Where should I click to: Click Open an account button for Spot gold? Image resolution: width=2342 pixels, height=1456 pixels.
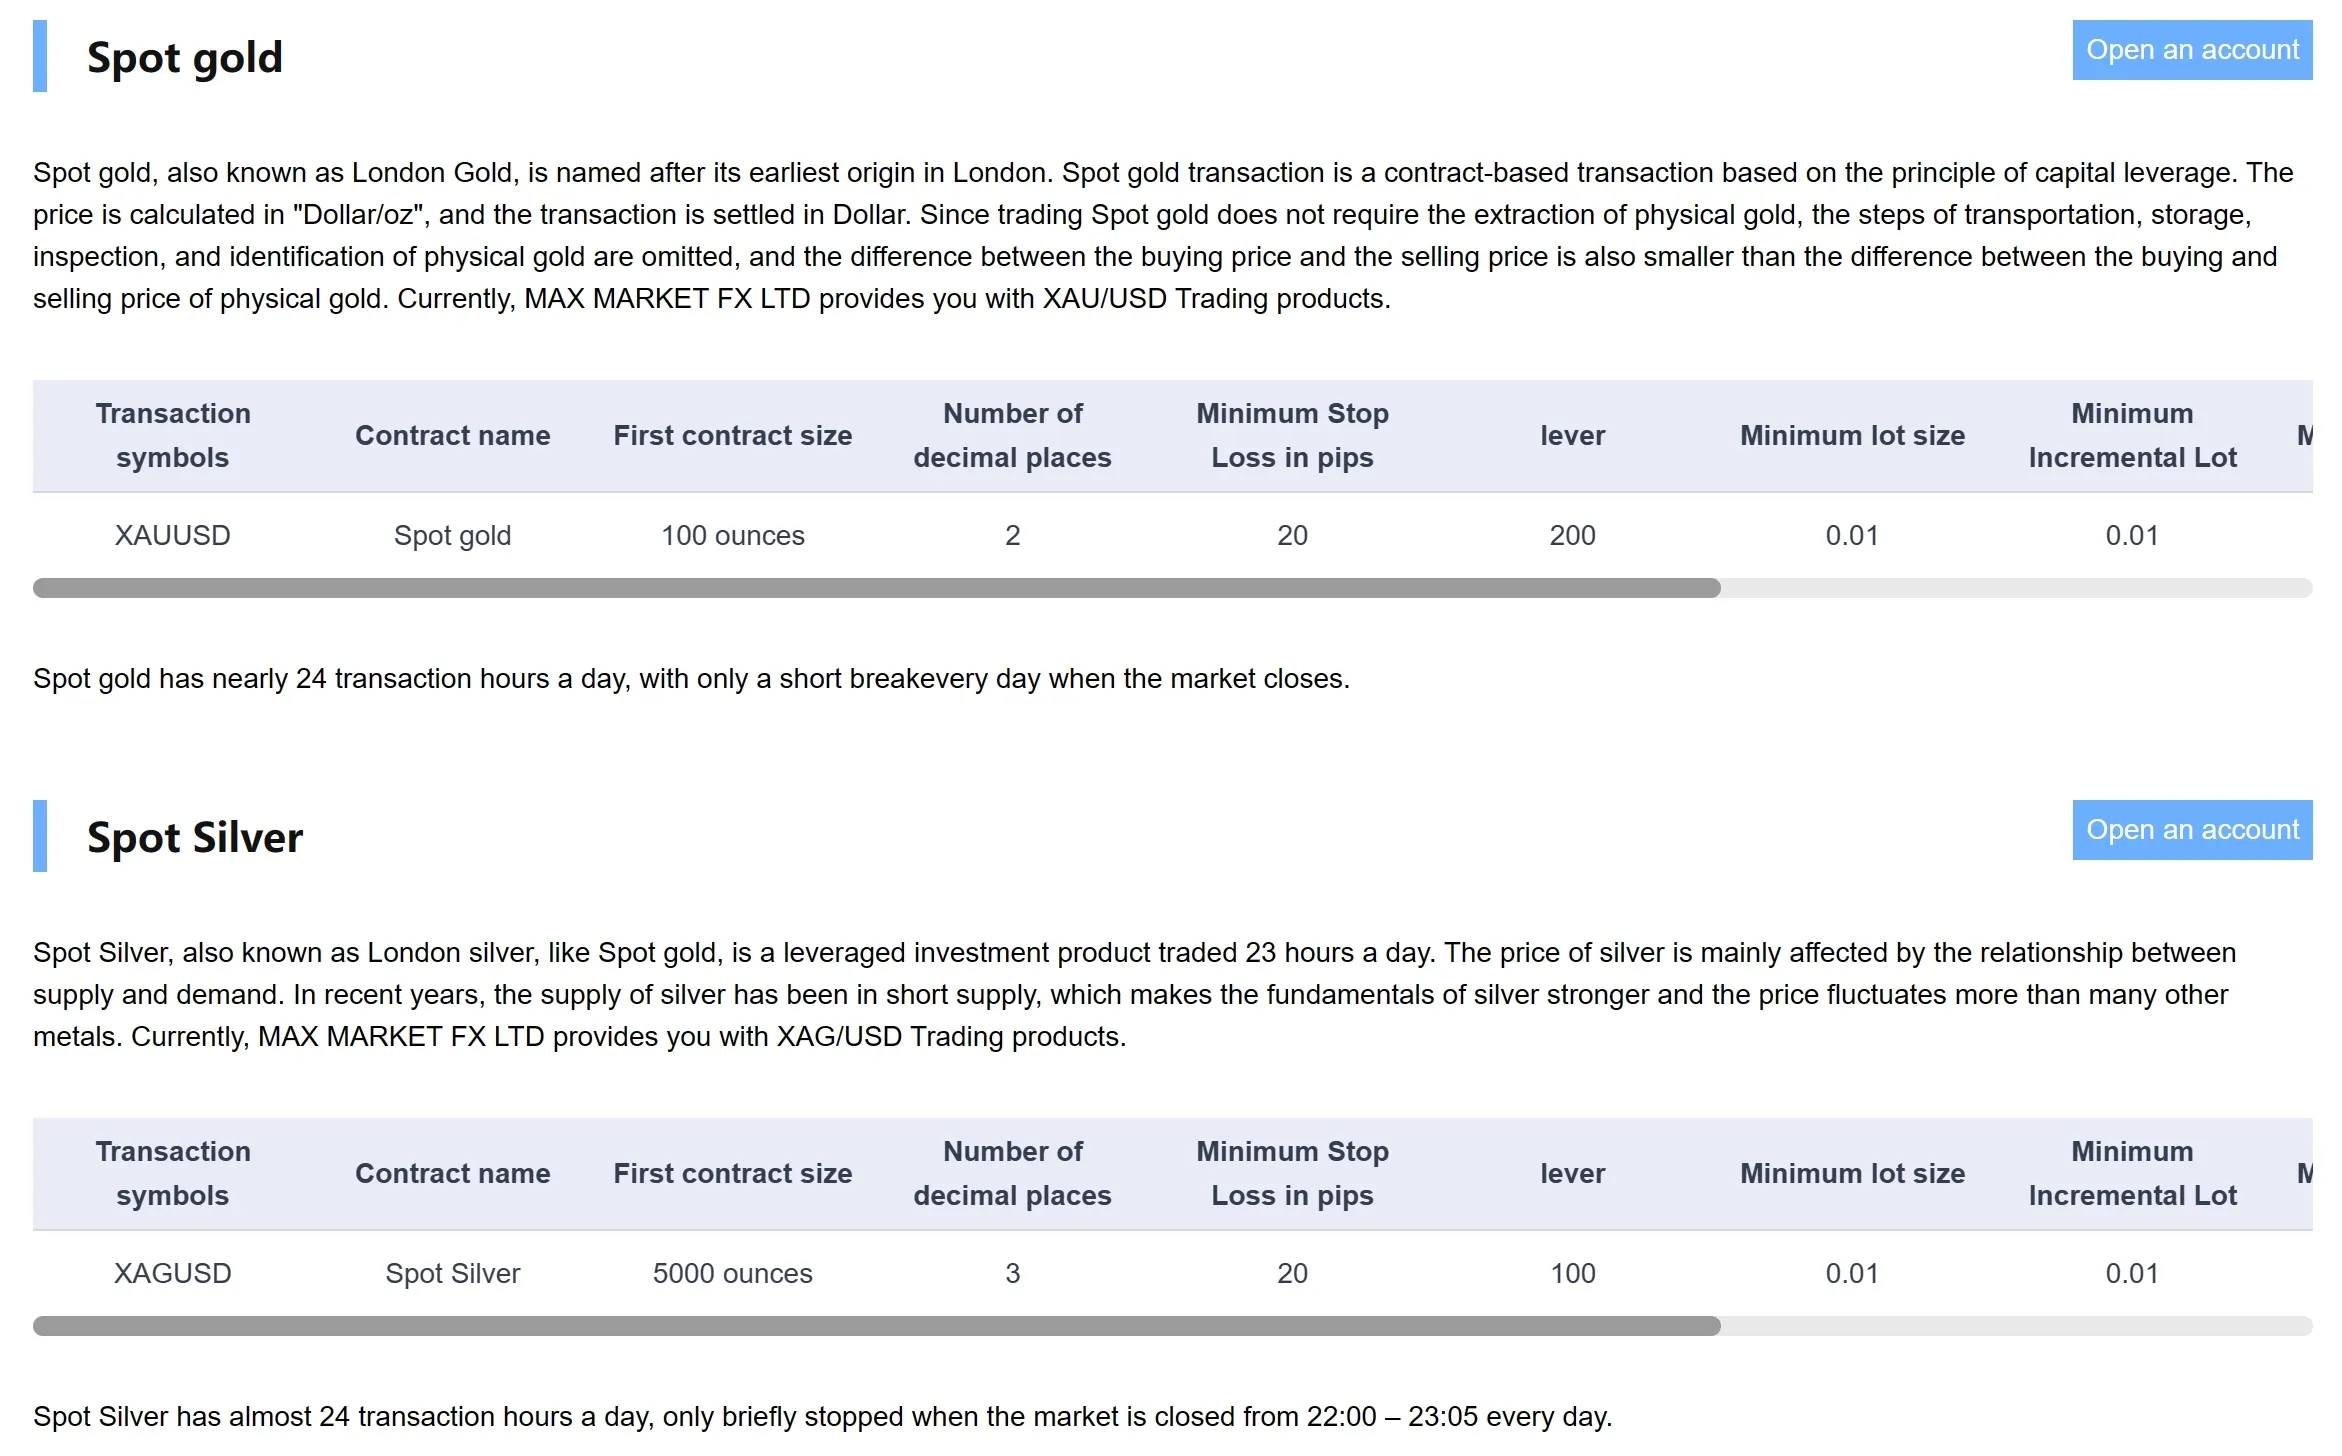[x=2192, y=50]
